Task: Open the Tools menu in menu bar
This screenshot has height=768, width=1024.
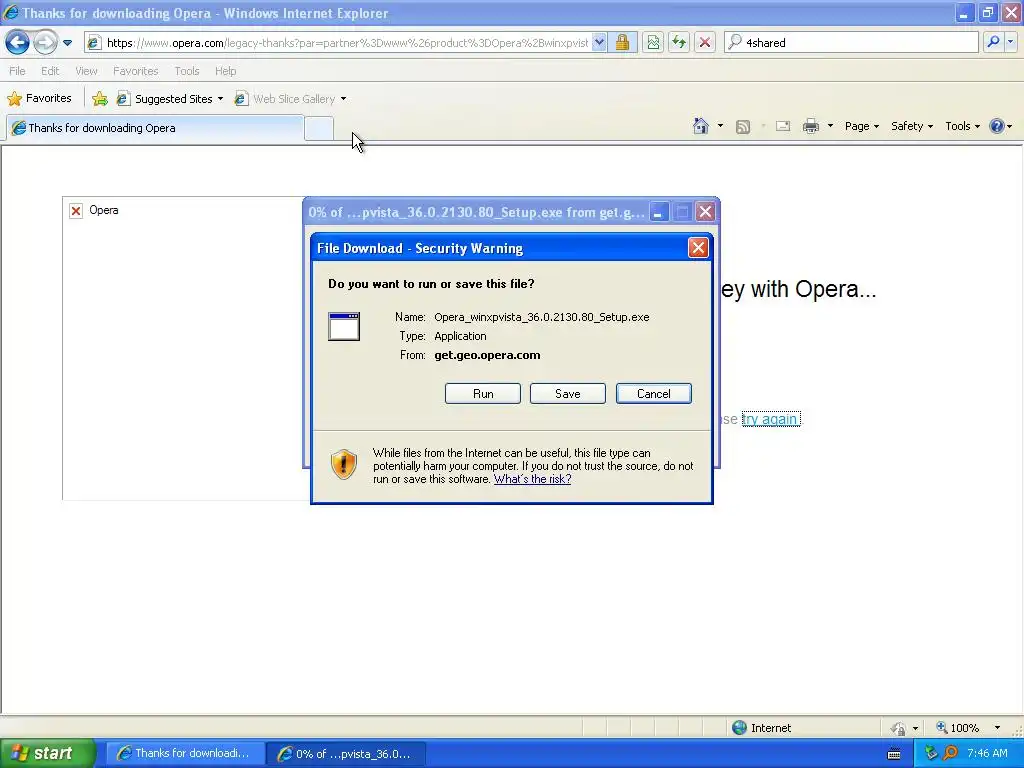Action: (187, 71)
